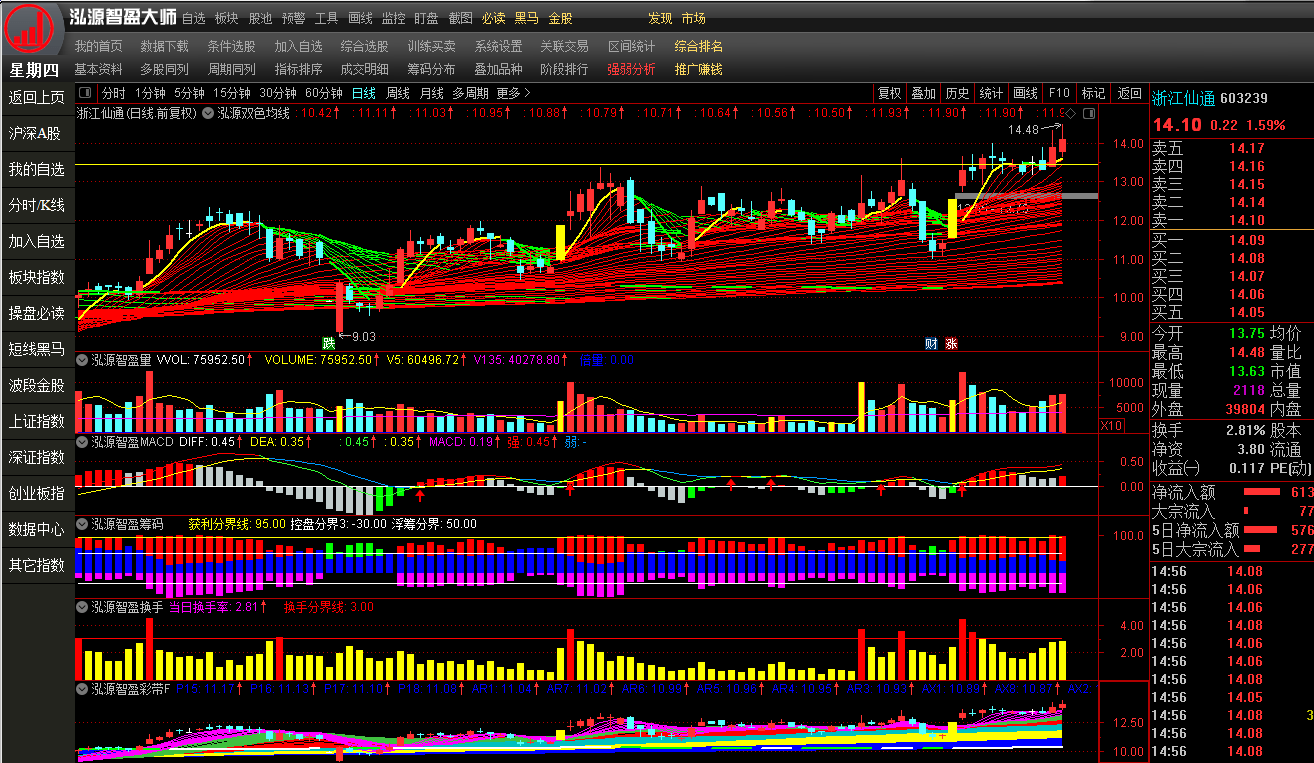Open 上证指数 in the sidebar
1314x763 pixels.
(x=37, y=421)
